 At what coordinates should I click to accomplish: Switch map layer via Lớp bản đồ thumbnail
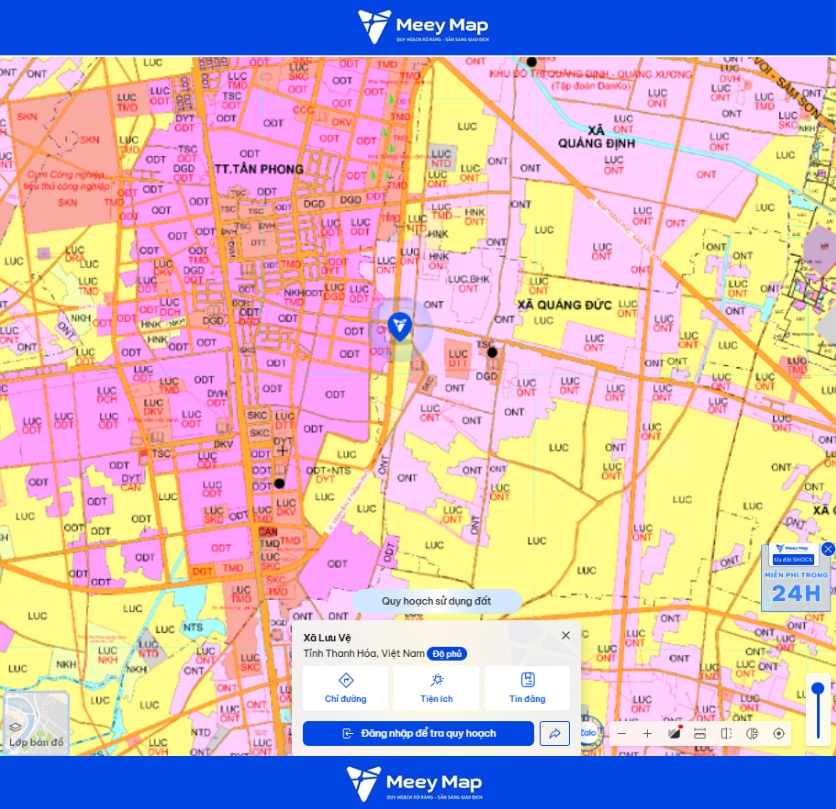coord(36,723)
